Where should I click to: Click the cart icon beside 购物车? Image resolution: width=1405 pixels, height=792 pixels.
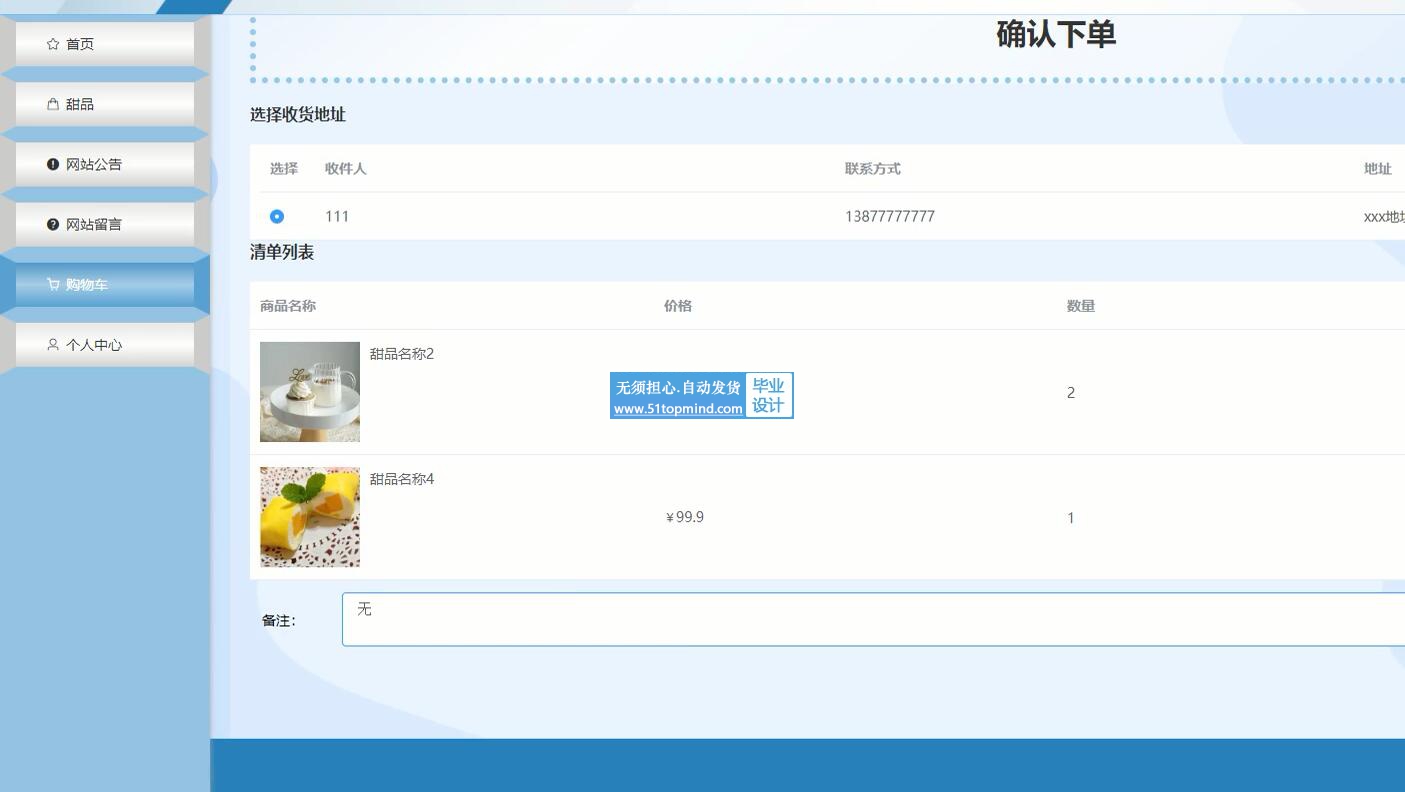coord(53,284)
